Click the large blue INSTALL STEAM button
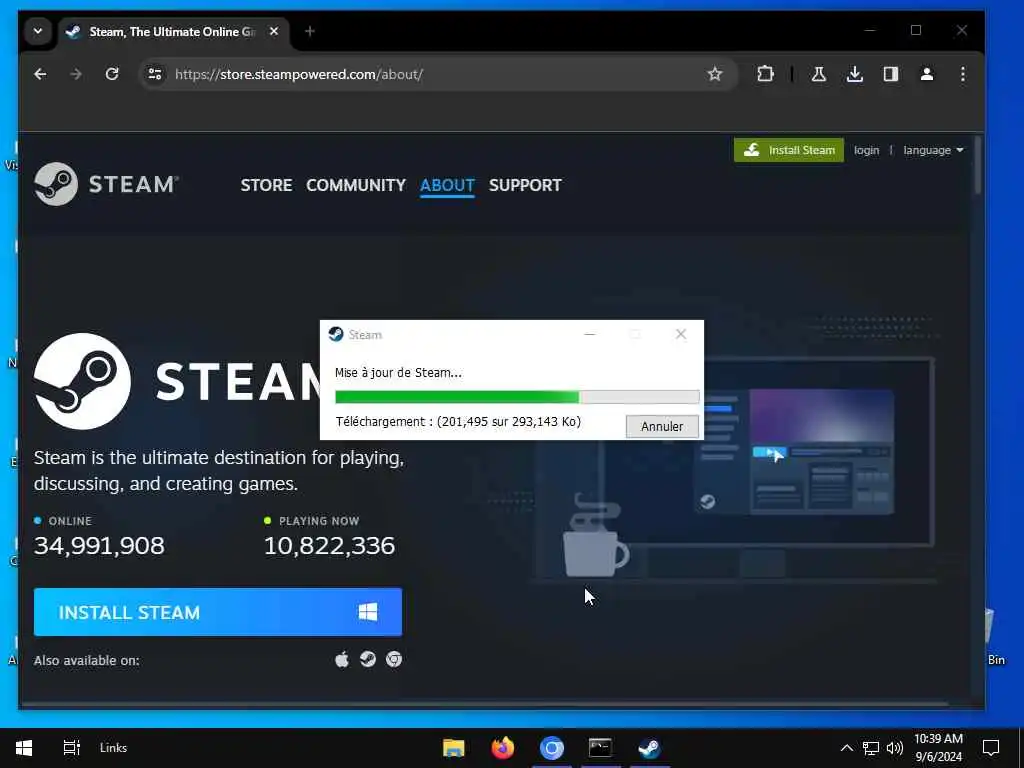This screenshot has height=768, width=1024. 217,612
